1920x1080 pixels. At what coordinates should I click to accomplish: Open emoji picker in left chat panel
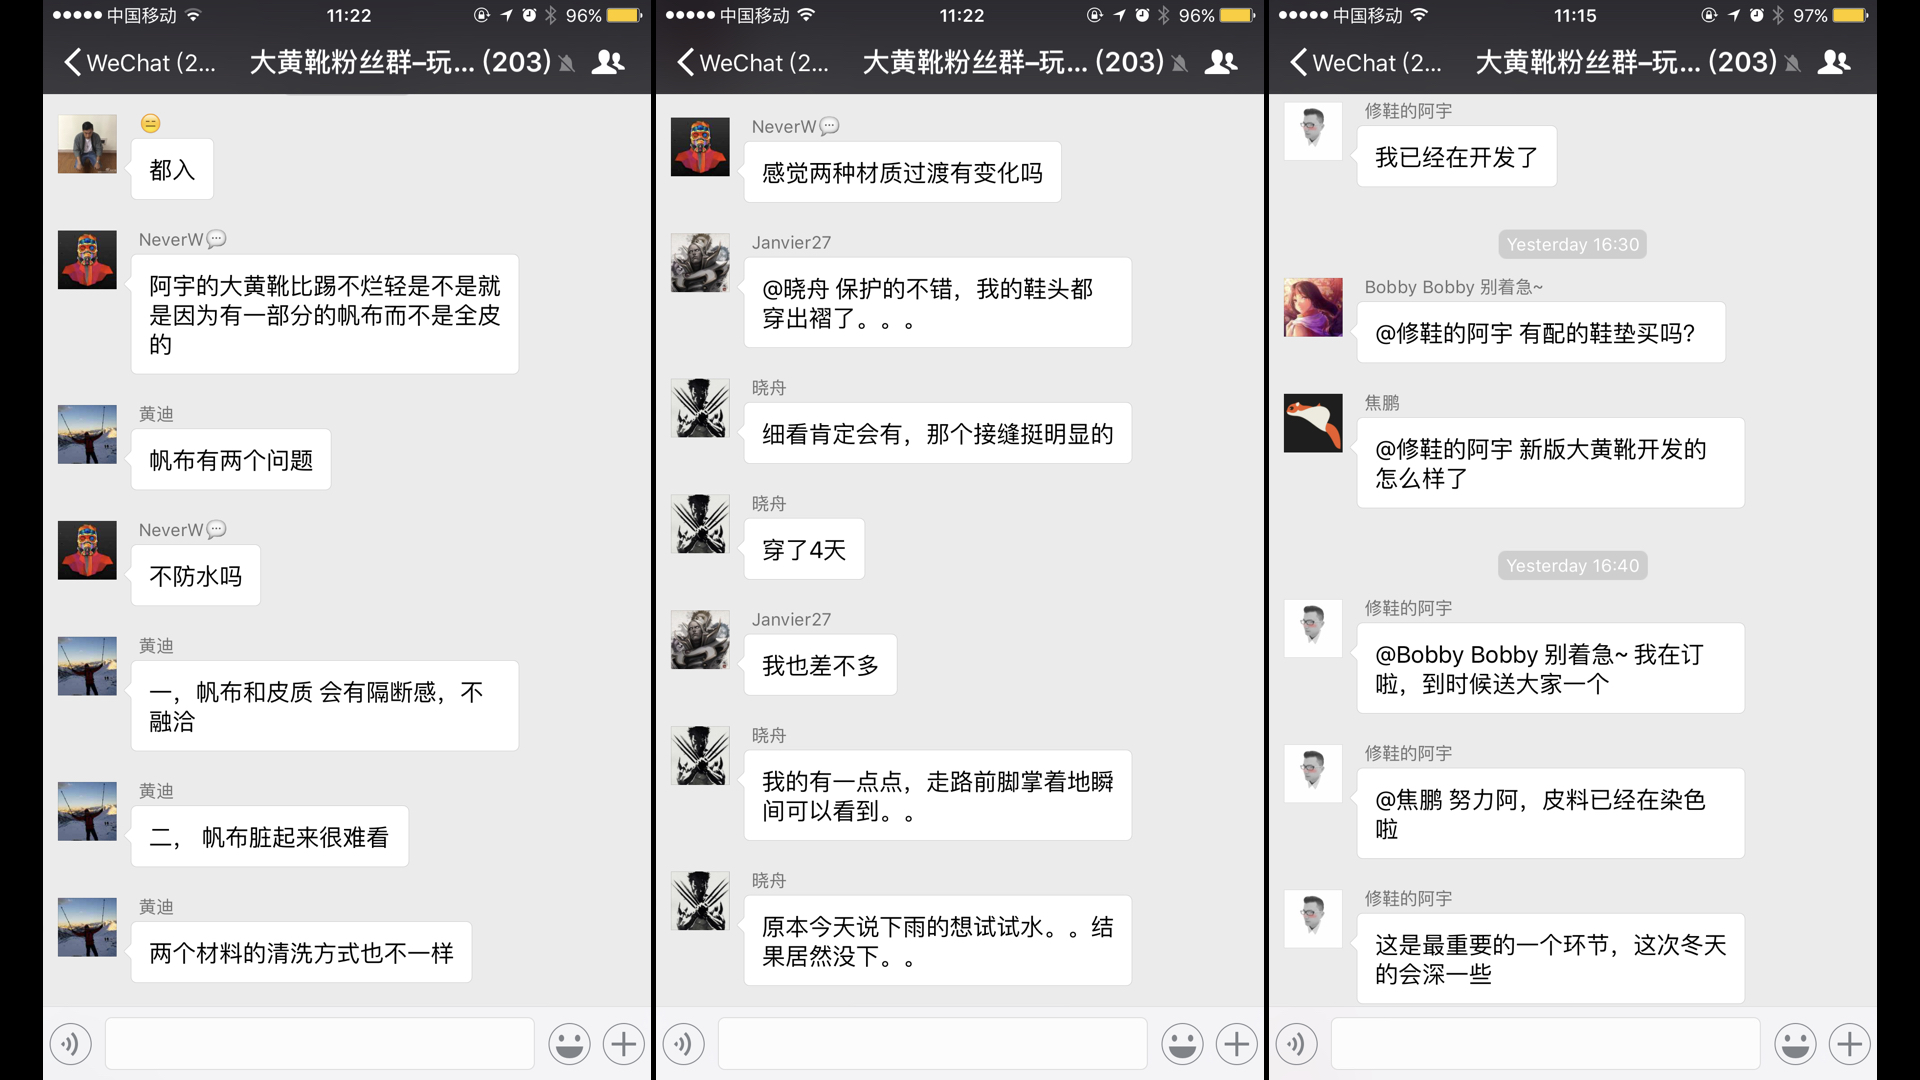point(569,1044)
